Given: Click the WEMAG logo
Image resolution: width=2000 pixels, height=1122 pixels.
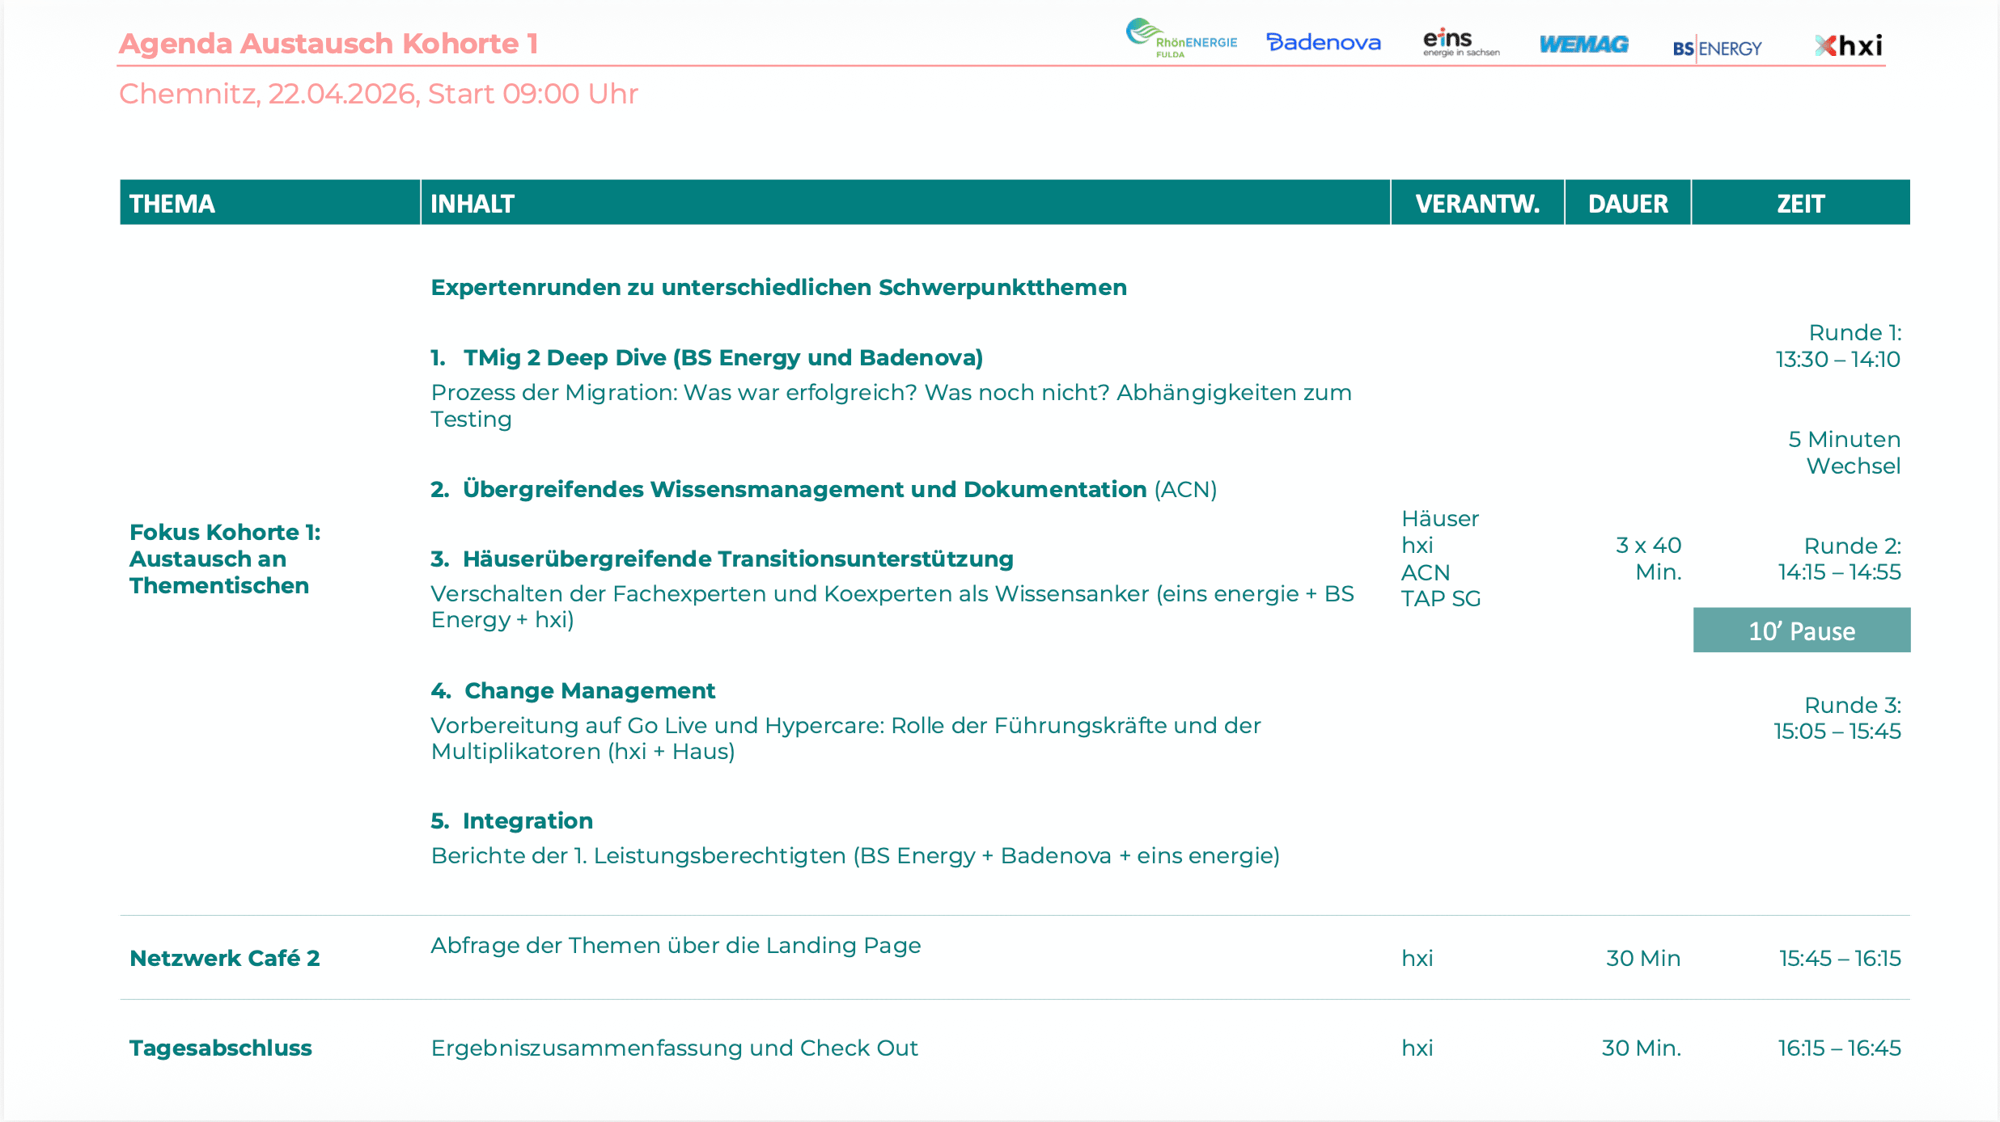Looking at the screenshot, I should click(x=1584, y=44).
